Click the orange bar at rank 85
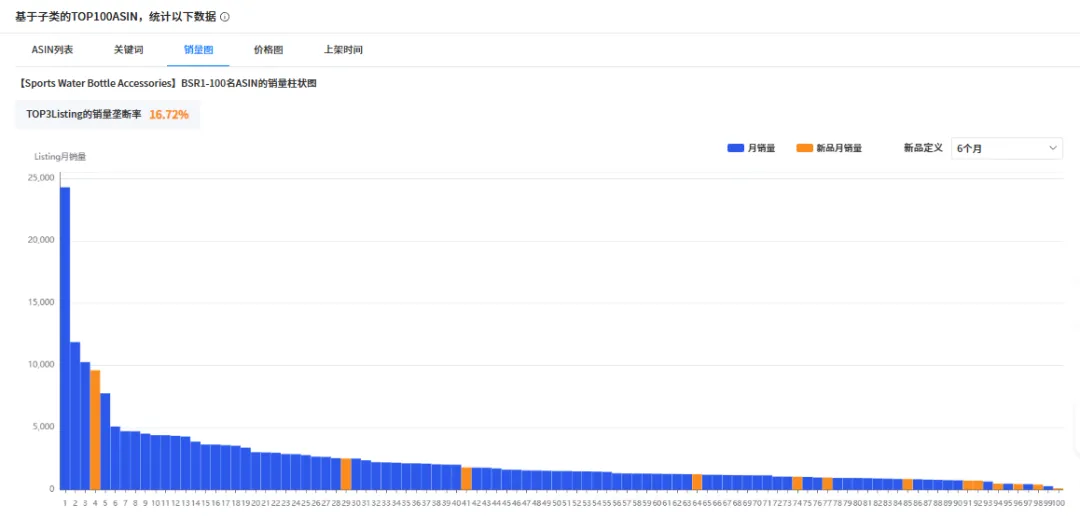Screen dimensions: 1080x519 click(907, 484)
